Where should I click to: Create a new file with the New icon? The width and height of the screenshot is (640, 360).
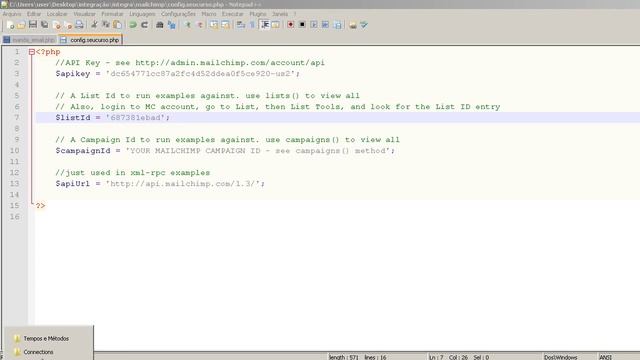pos(10,25)
